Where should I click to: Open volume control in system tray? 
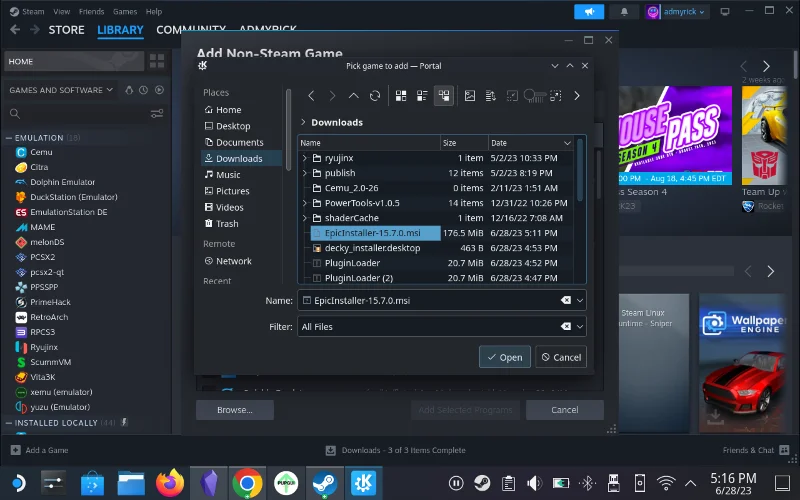click(x=534, y=483)
